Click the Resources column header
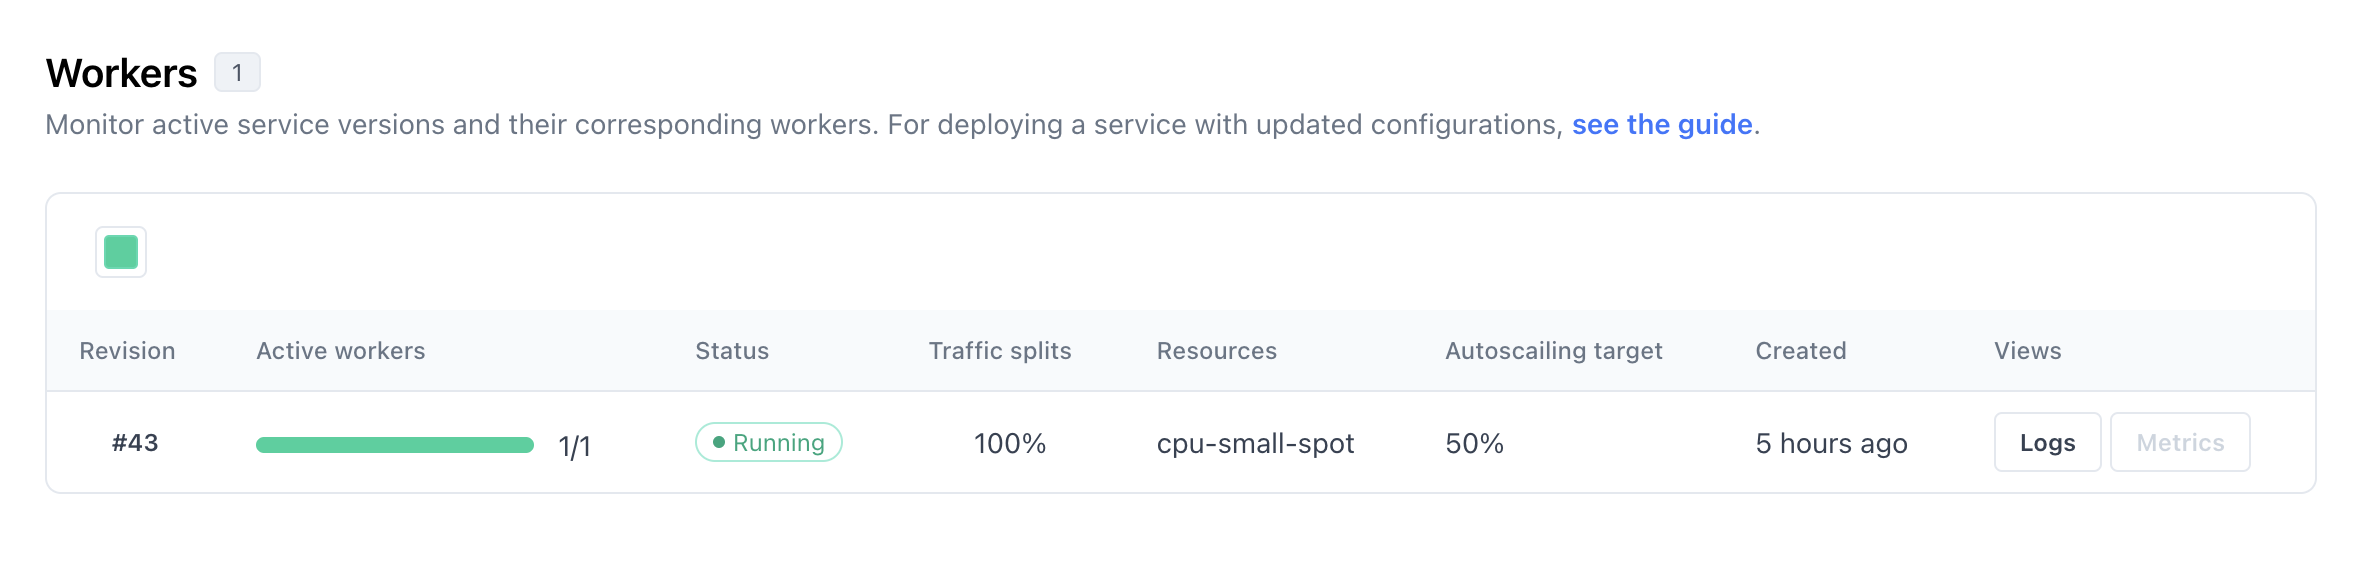Viewport: 2354px width, 568px height. 1216,351
